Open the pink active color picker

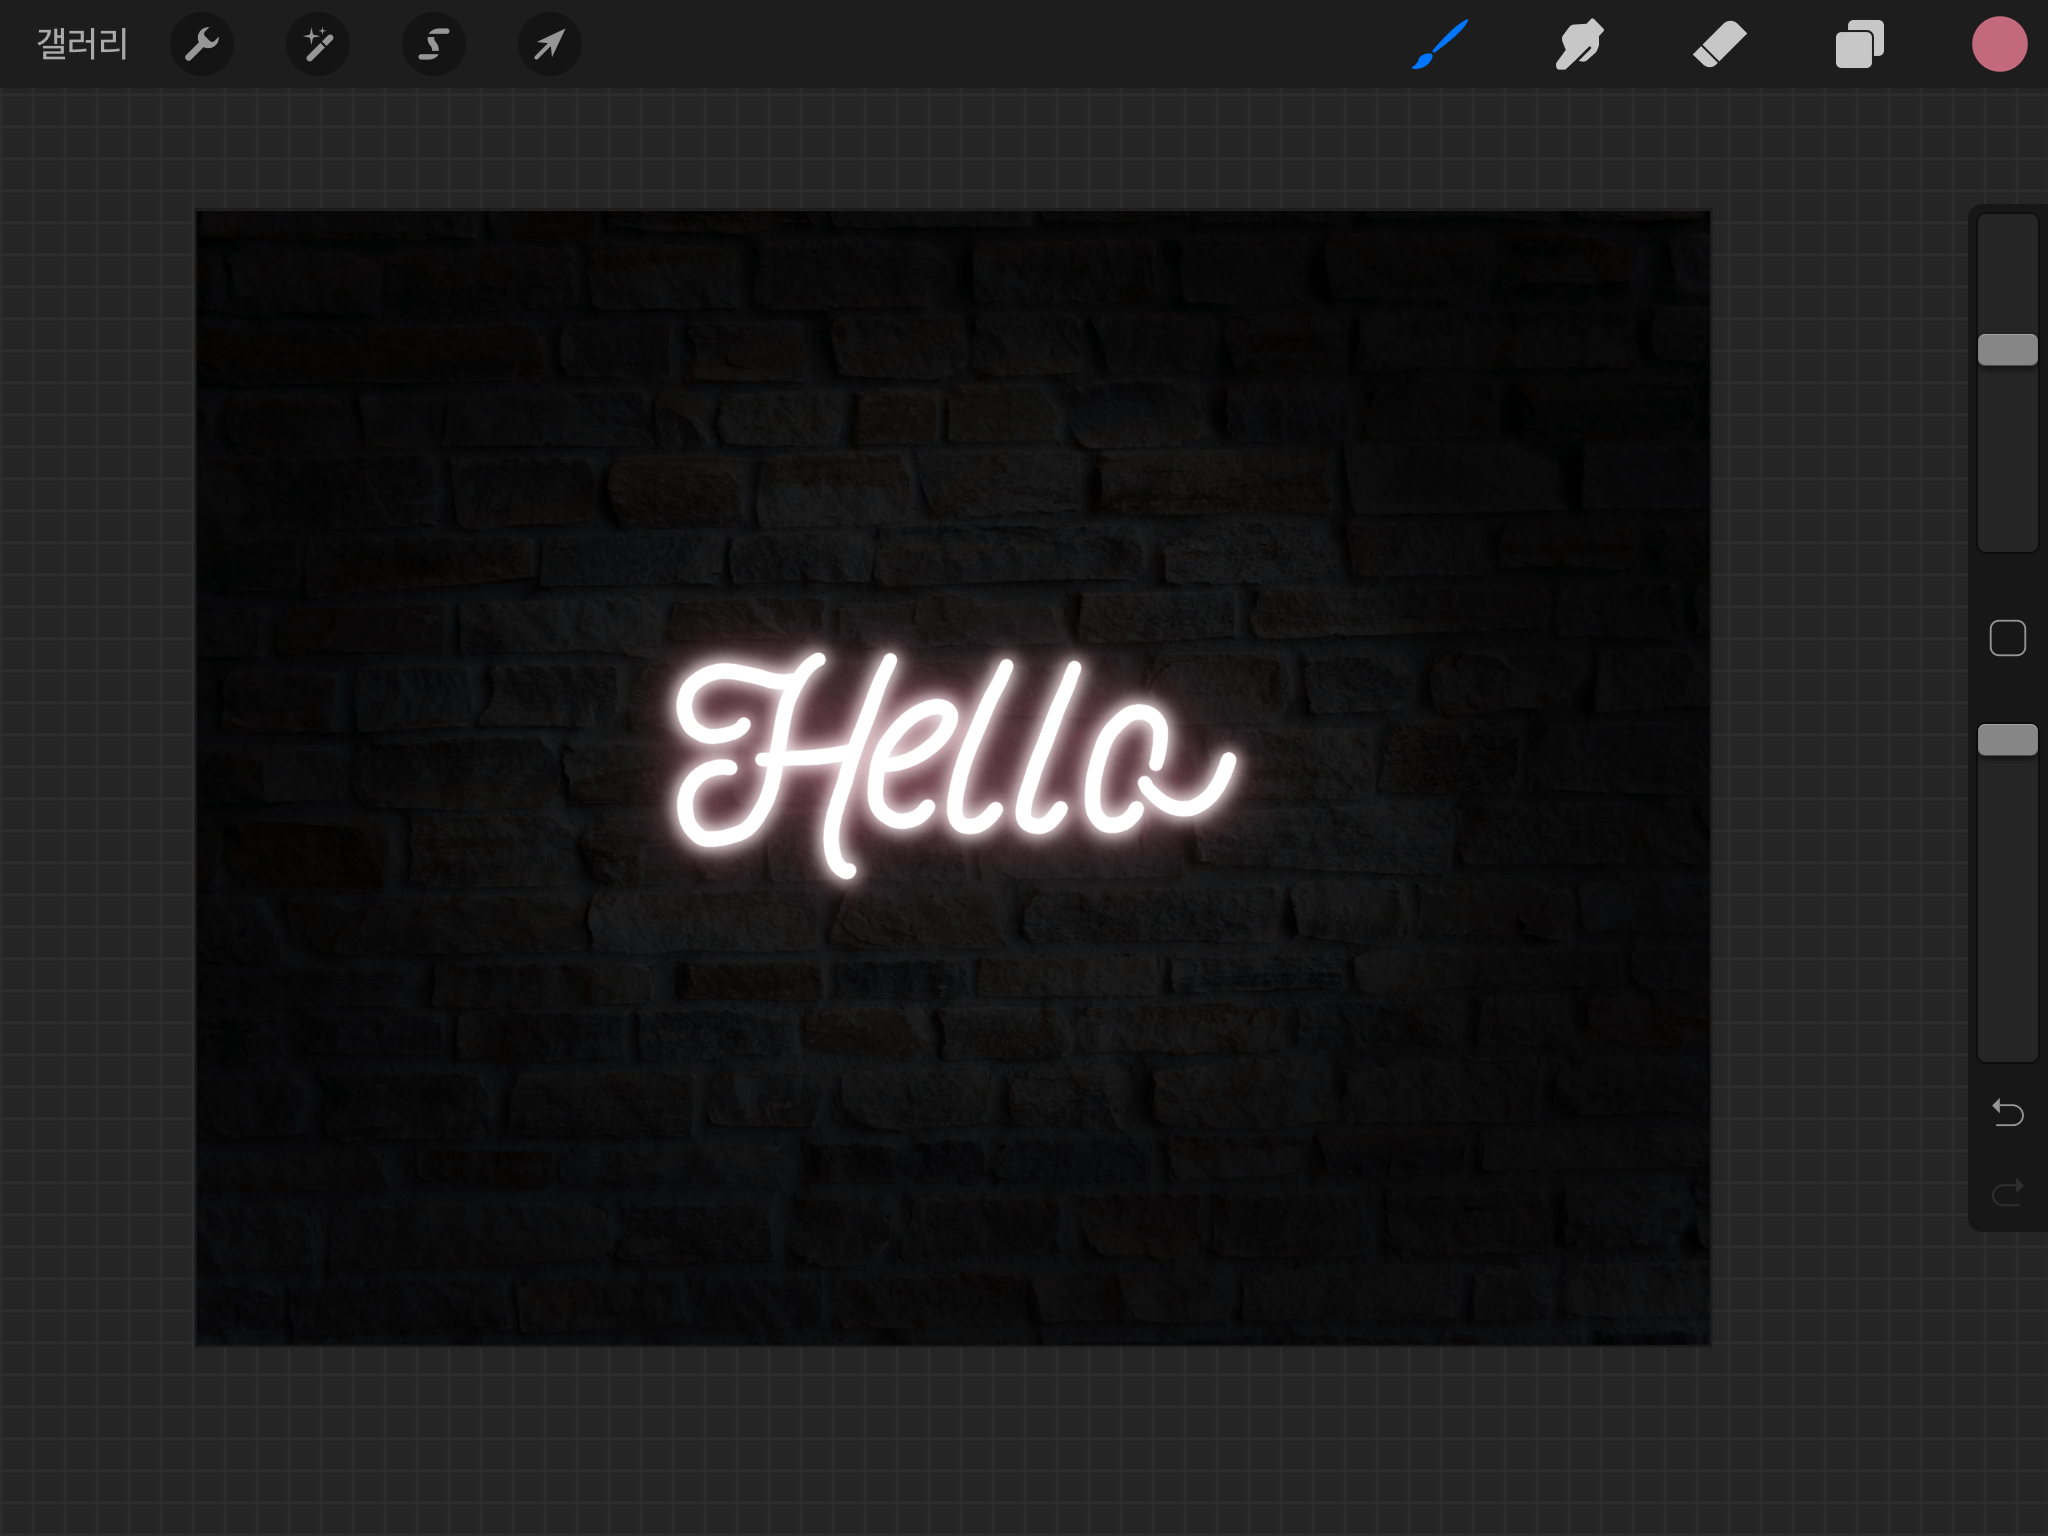click(x=1999, y=45)
